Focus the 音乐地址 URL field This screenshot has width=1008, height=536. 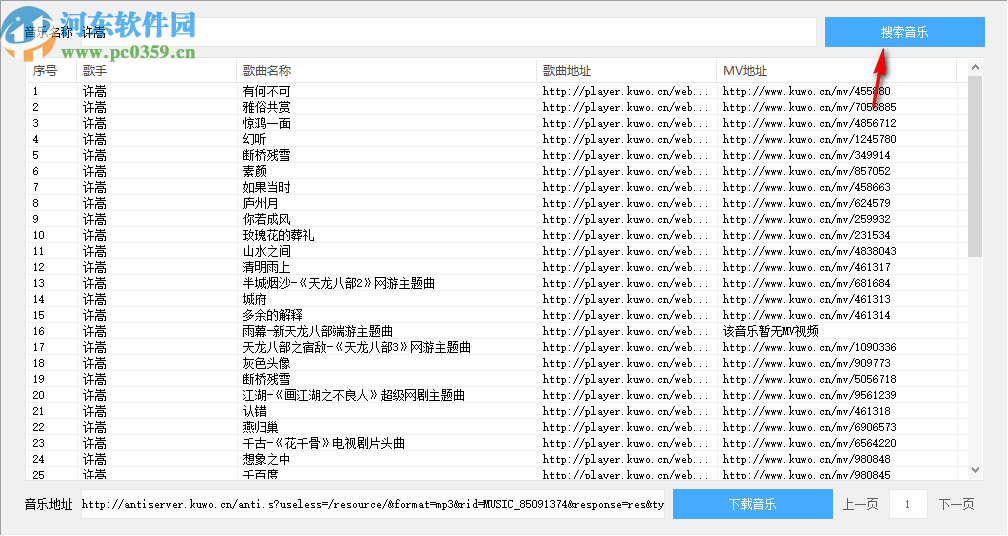click(373, 505)
